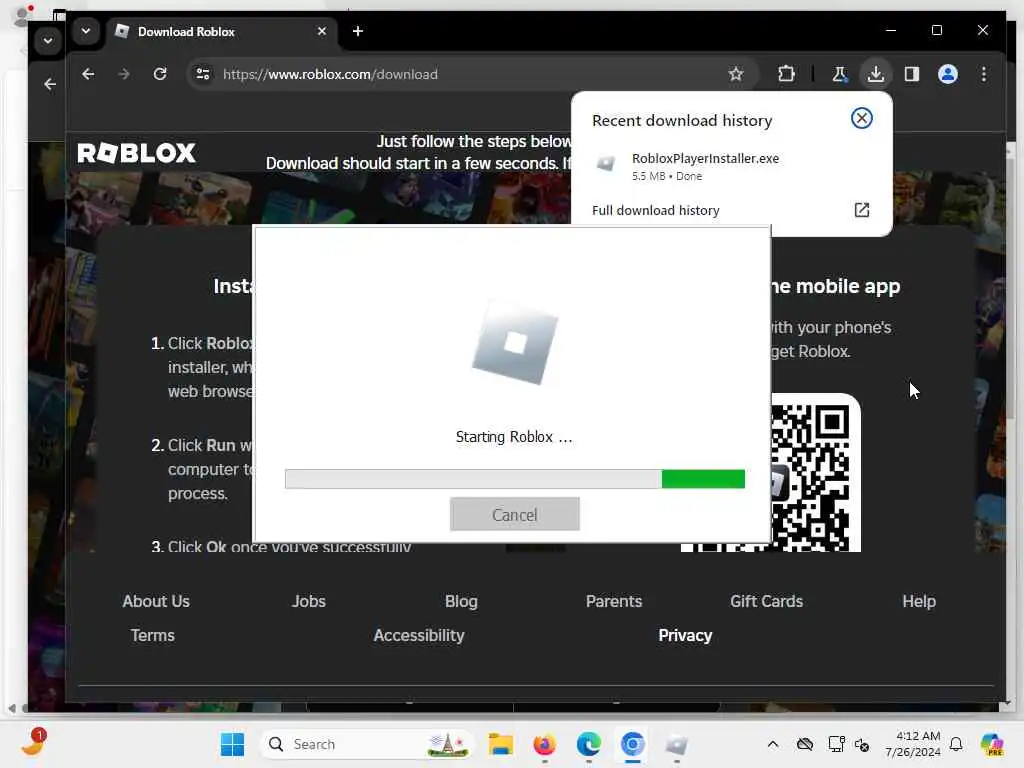
Task: Switch to the Chrome taskbar icon
Action: [632, 744]
